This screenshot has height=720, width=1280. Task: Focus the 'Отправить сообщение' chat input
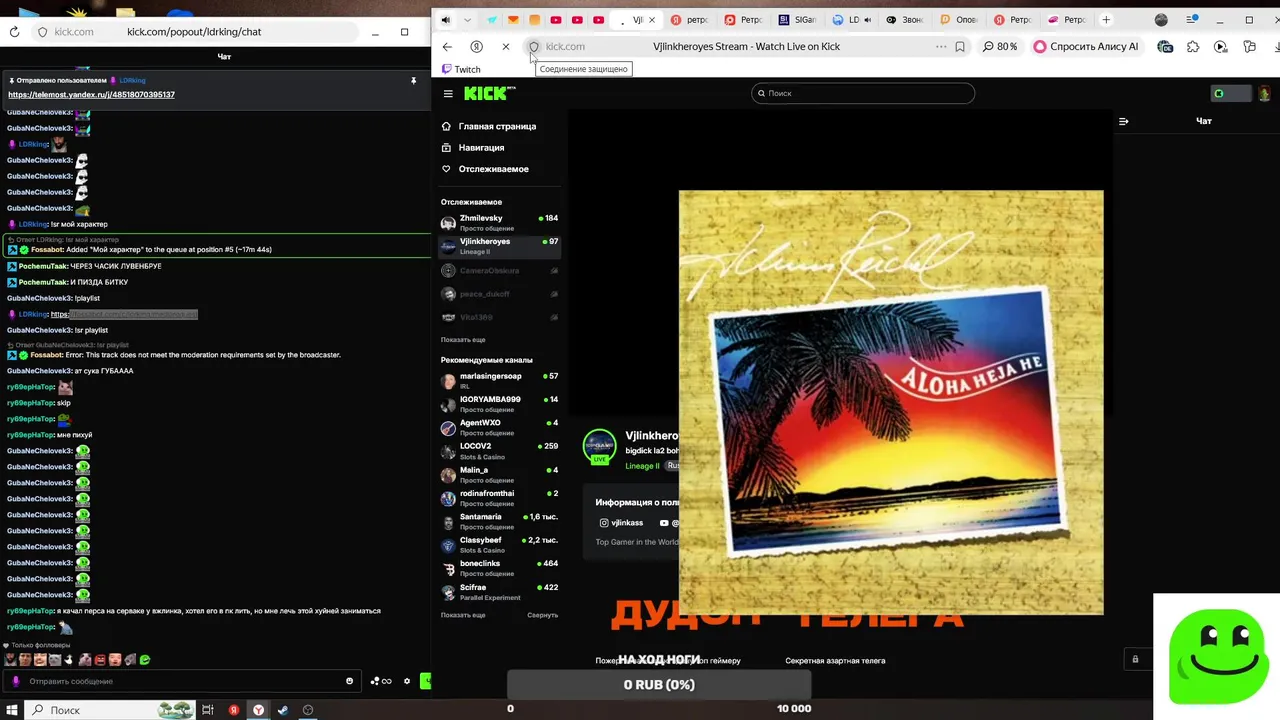click(180, 681)
